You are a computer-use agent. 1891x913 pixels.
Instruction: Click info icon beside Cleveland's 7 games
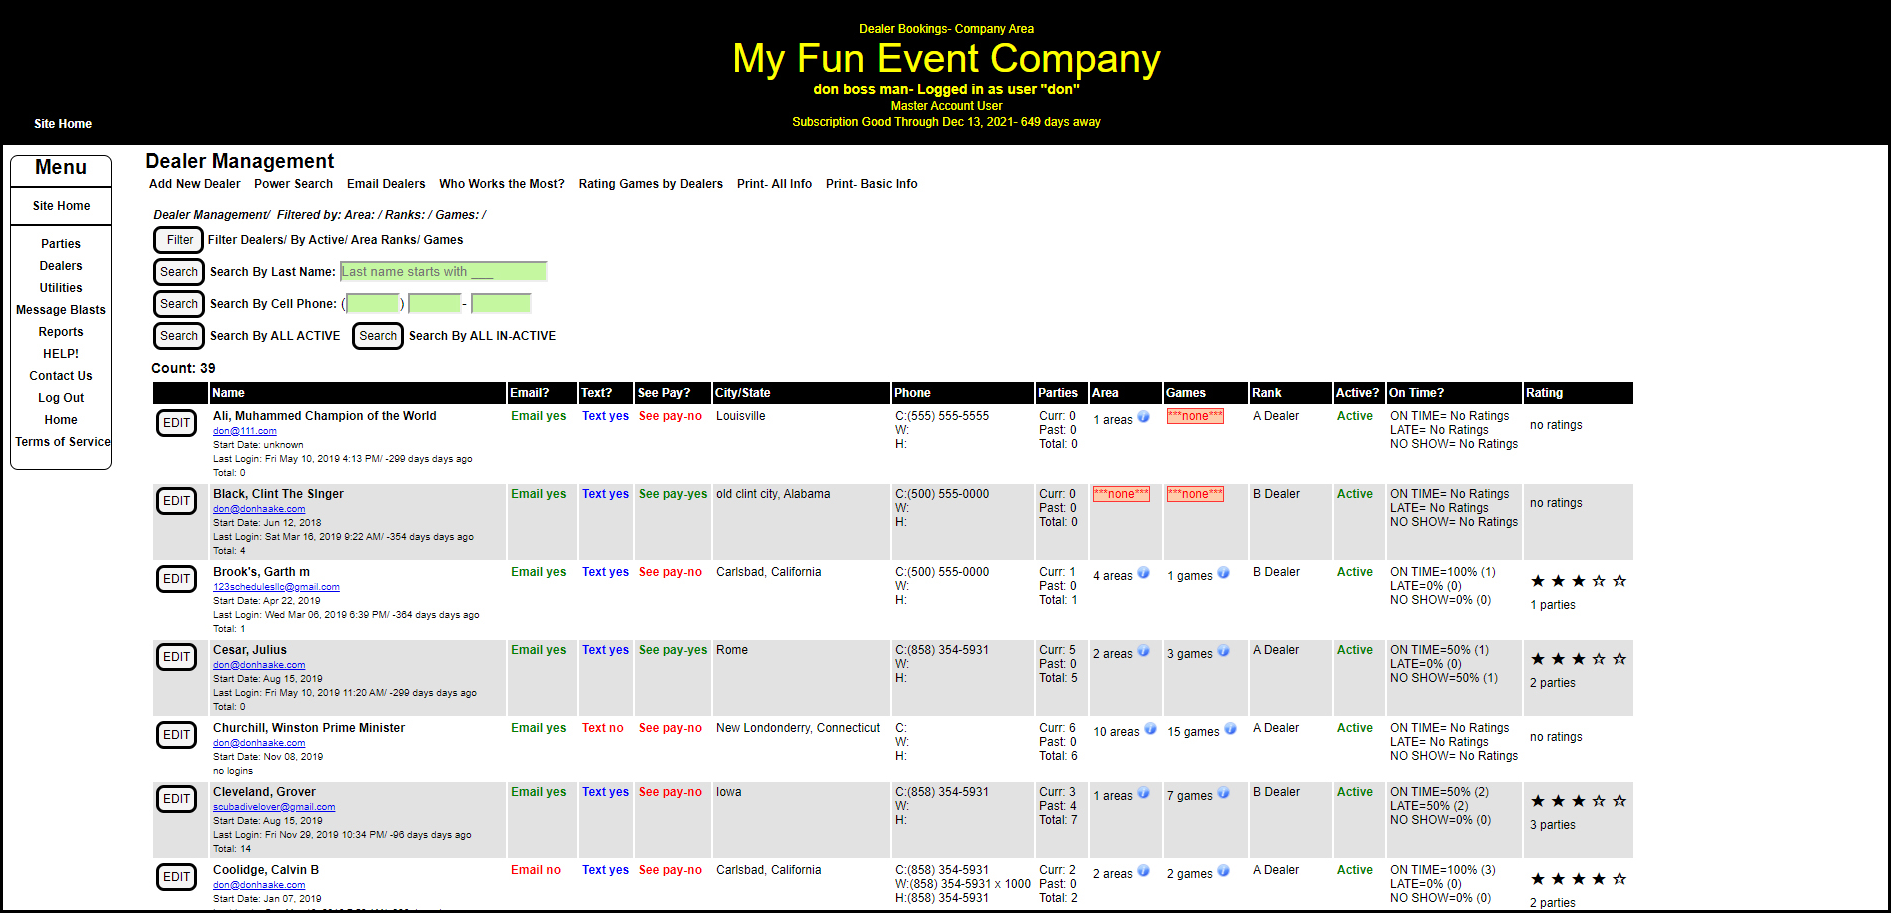1223,793
